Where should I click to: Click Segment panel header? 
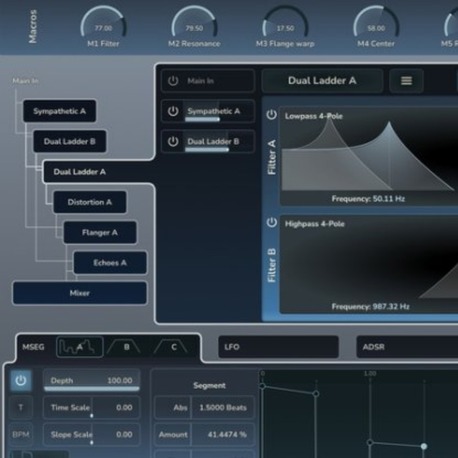tap(209, 385)
